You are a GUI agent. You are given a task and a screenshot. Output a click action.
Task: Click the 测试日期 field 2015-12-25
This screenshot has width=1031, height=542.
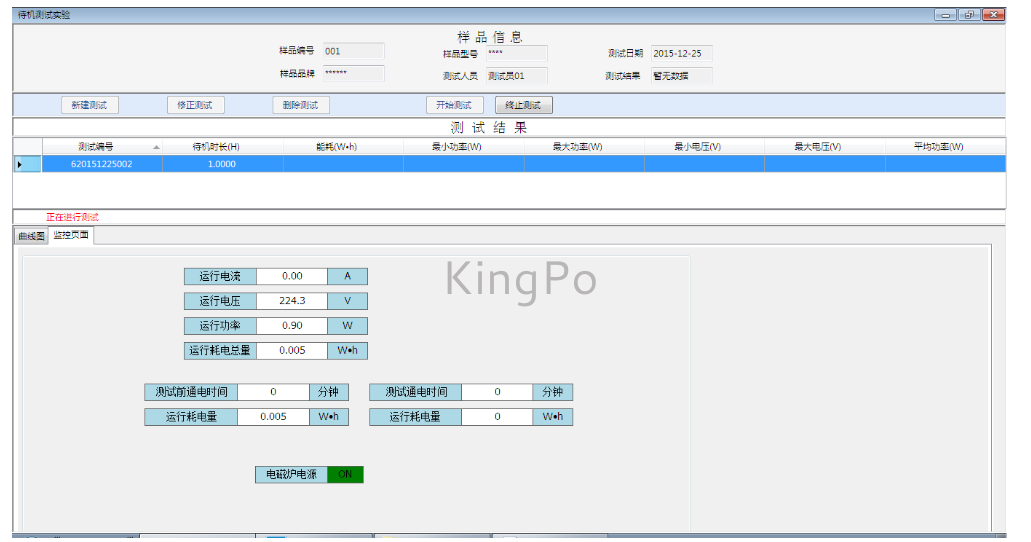coord(681,53)
